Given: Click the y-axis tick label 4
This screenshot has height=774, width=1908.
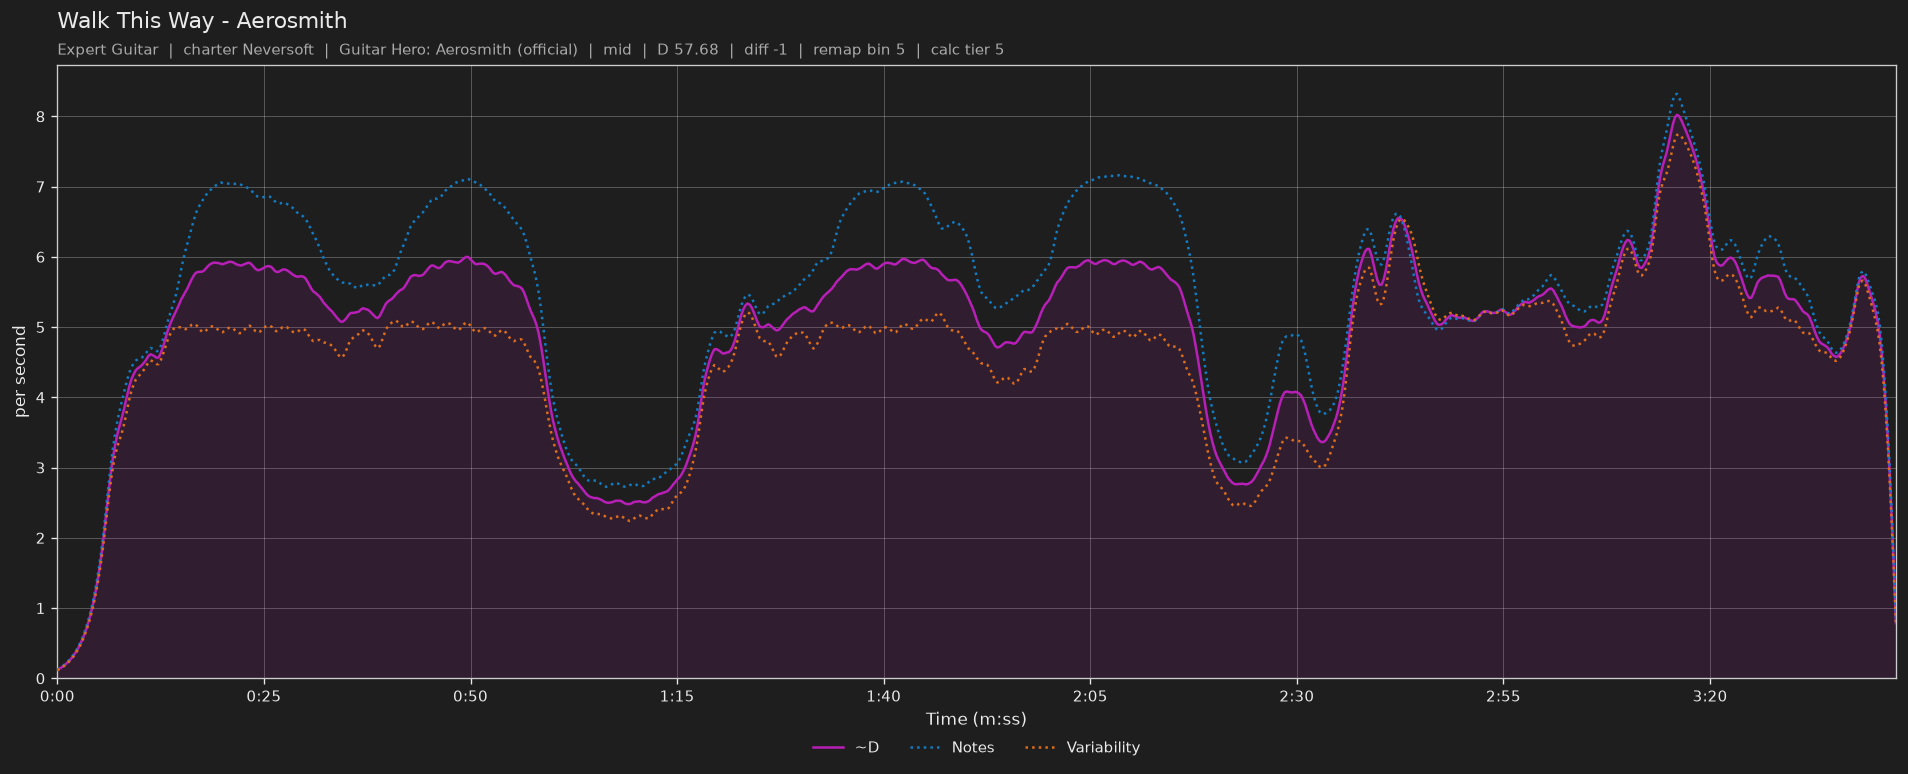Looking at the screenshot, I should (42, 398).
